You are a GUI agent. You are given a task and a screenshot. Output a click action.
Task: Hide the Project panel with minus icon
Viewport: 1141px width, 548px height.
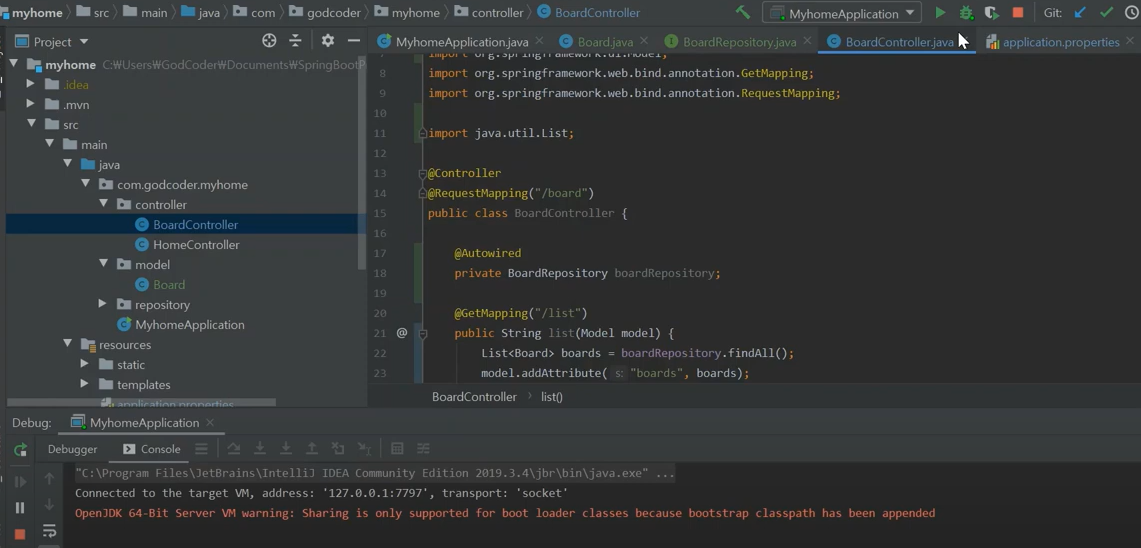[x=354, y=41]
